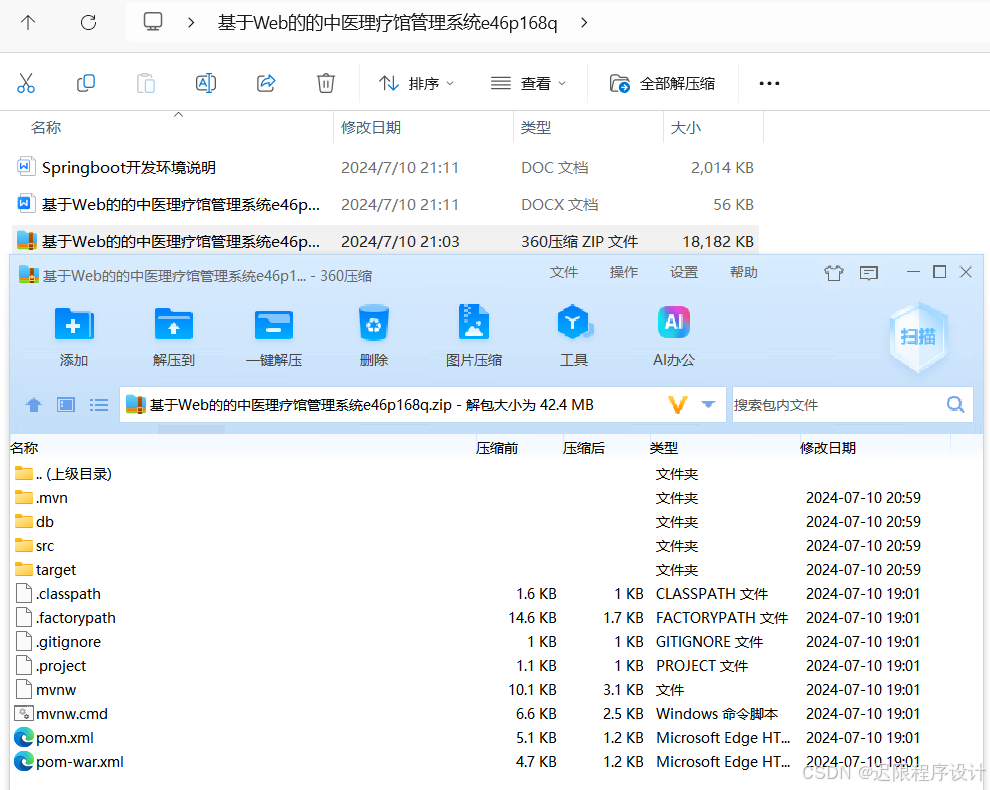Select the 56 KB DOCX file row
990x790 pixels.
(x=385, y=205)
